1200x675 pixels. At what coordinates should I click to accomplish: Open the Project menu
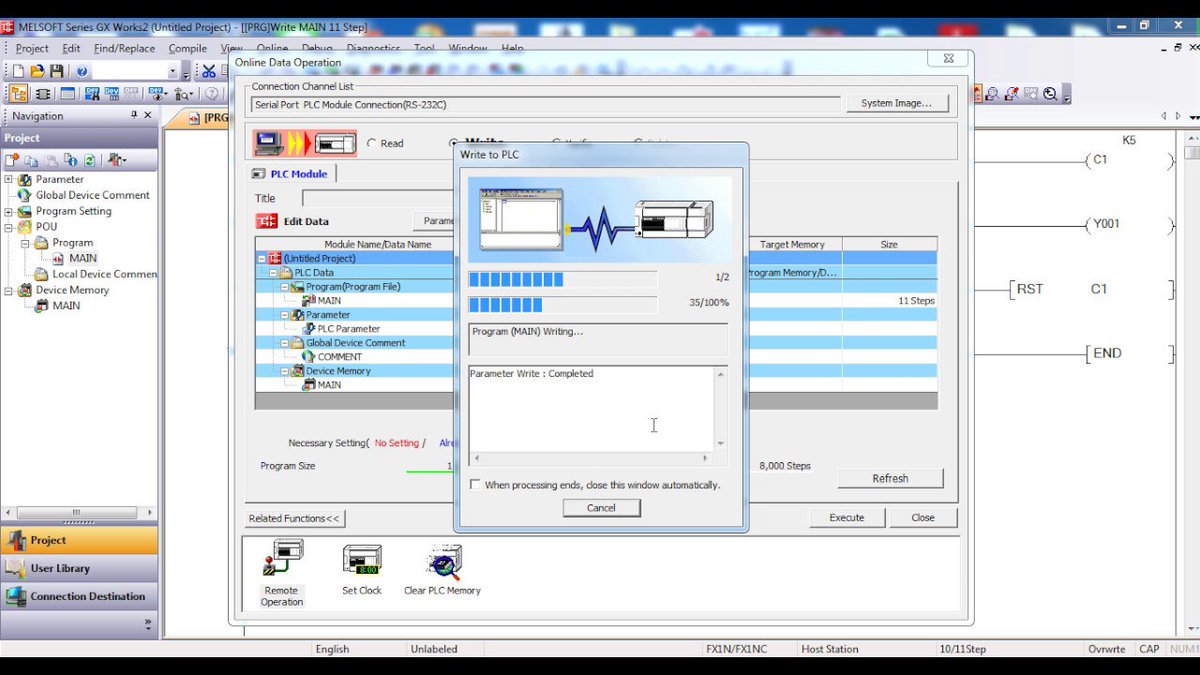tap(32, 48)
